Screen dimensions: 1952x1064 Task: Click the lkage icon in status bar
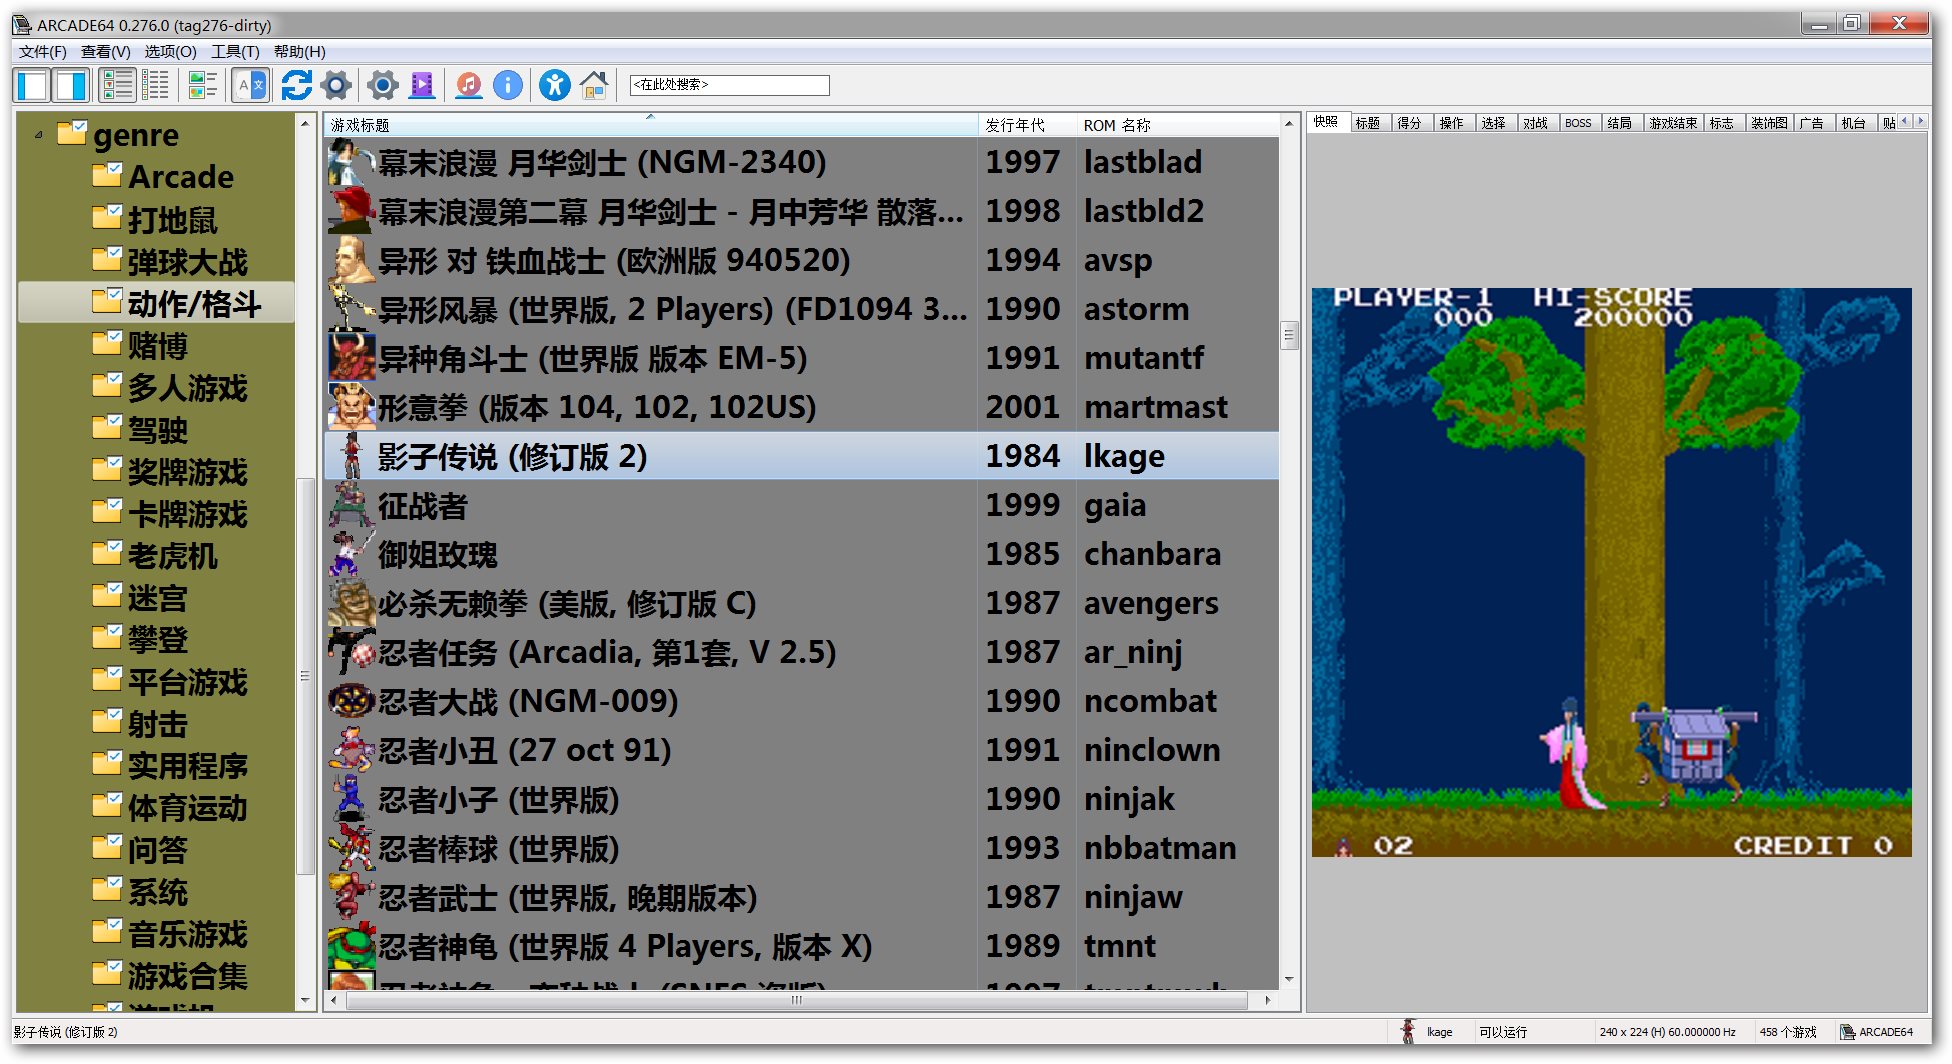coord(1409,1032)
